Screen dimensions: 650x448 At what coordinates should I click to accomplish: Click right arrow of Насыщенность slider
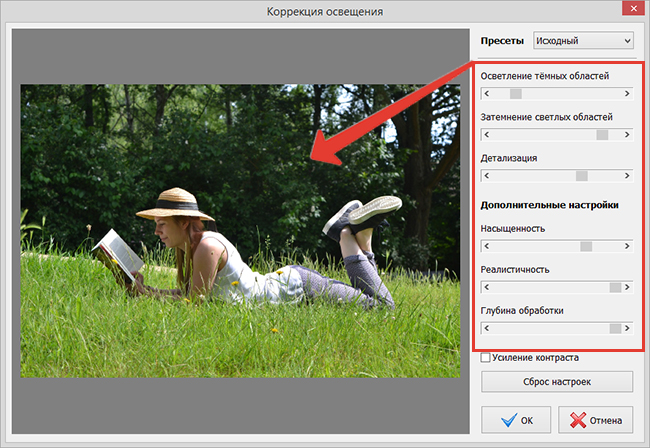627,246
